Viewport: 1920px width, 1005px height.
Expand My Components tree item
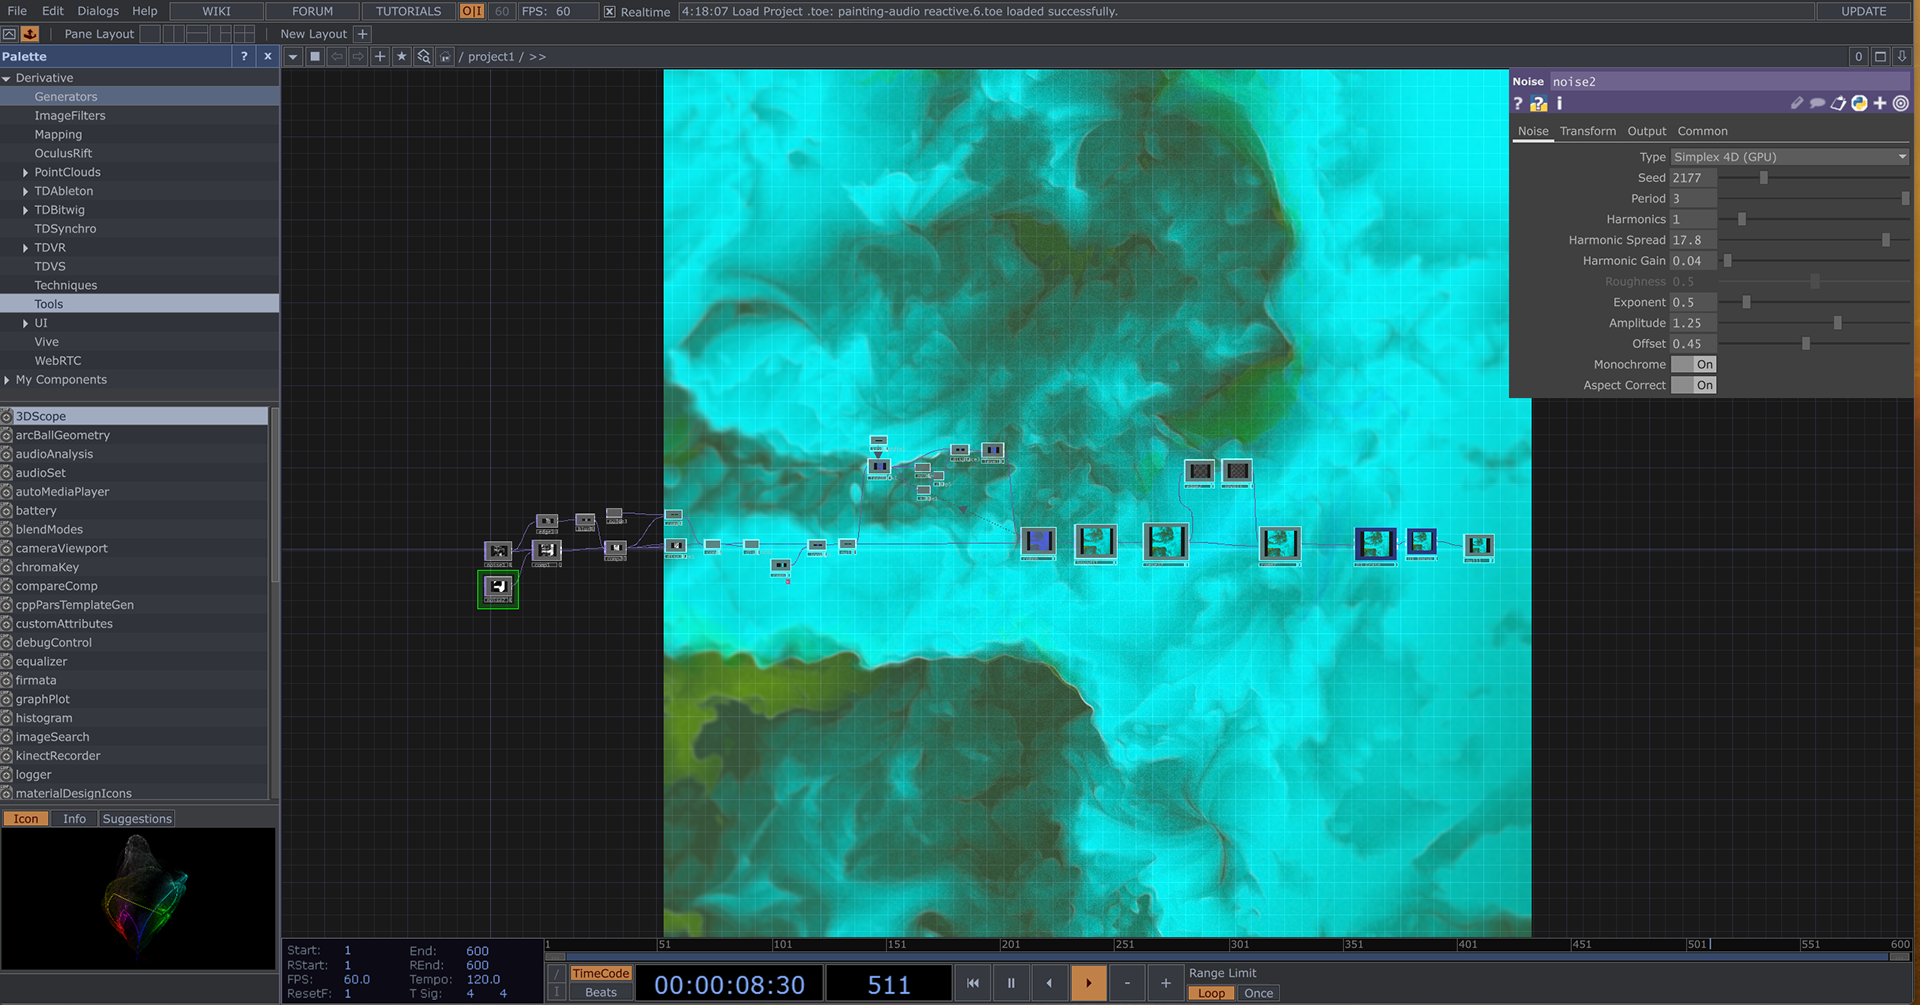click(7, 380)
